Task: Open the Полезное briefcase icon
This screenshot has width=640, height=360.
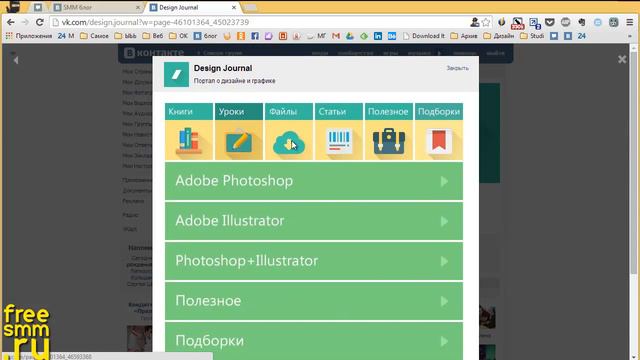Action: pos(389,141)
